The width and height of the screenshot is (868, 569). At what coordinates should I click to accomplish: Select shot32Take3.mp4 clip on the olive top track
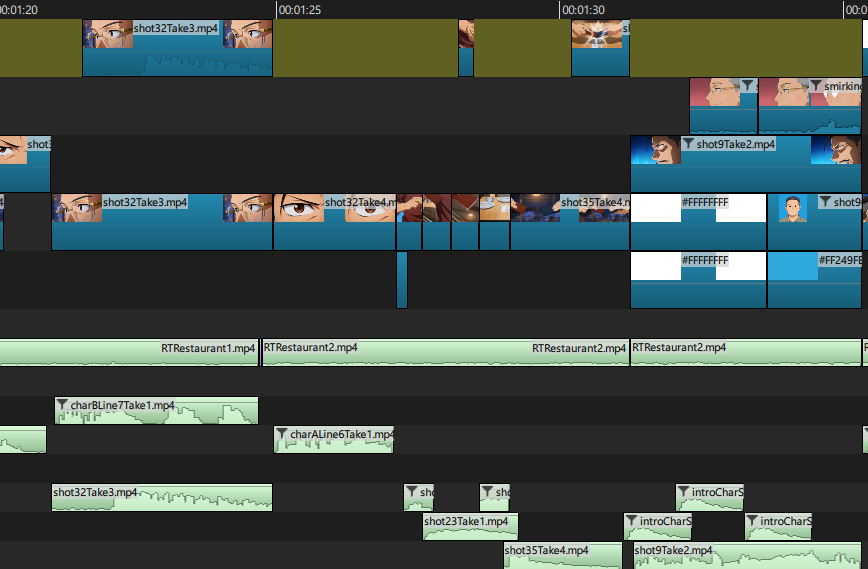tap(177, 48)
